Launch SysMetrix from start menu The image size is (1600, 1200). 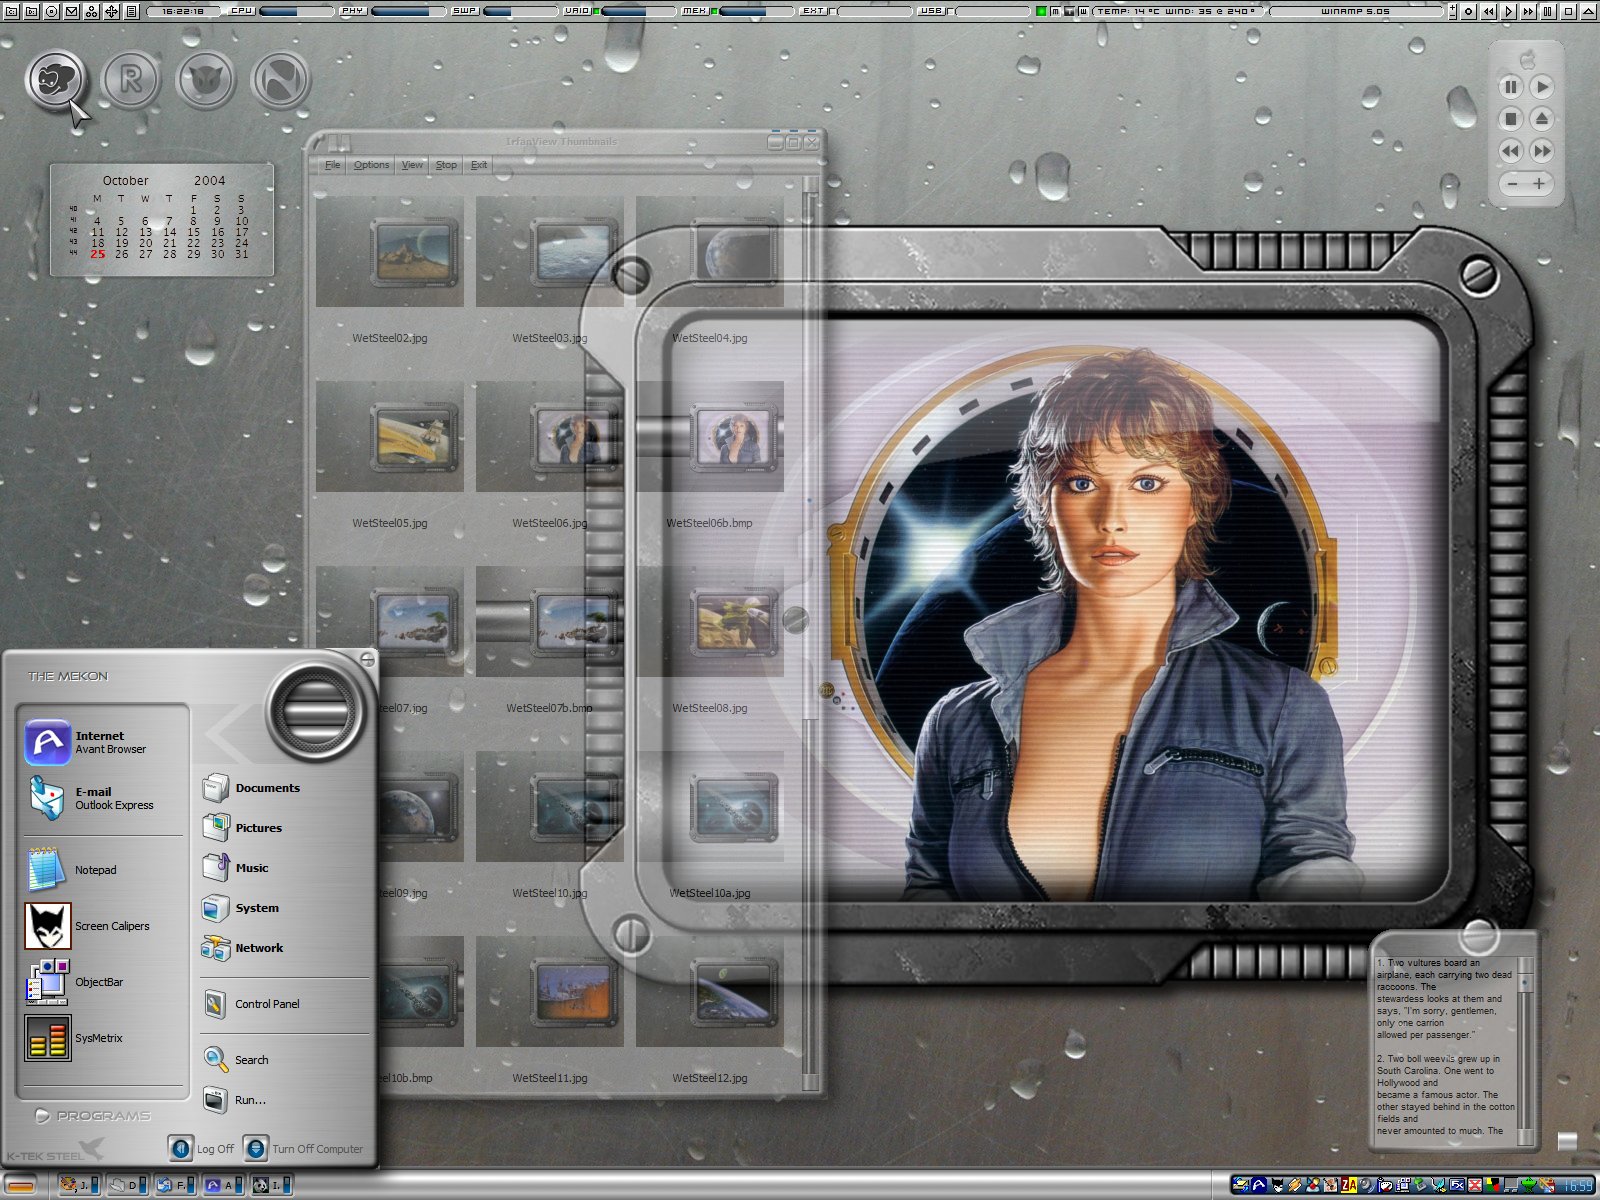(103, 1038)
